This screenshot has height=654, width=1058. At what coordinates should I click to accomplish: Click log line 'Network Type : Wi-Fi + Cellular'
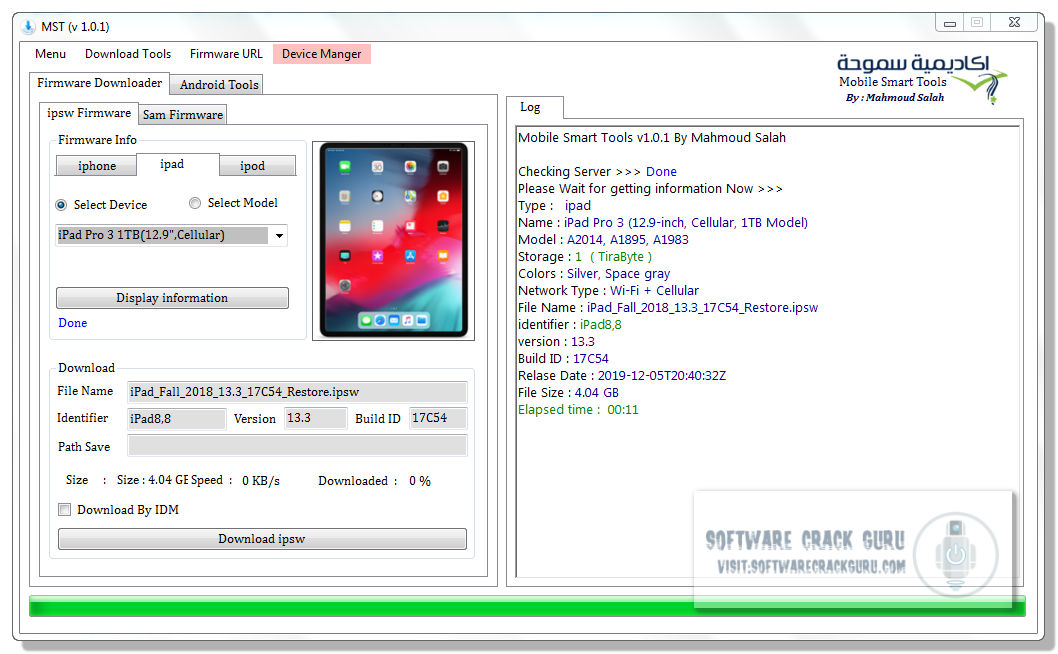[x=609, y=290]
